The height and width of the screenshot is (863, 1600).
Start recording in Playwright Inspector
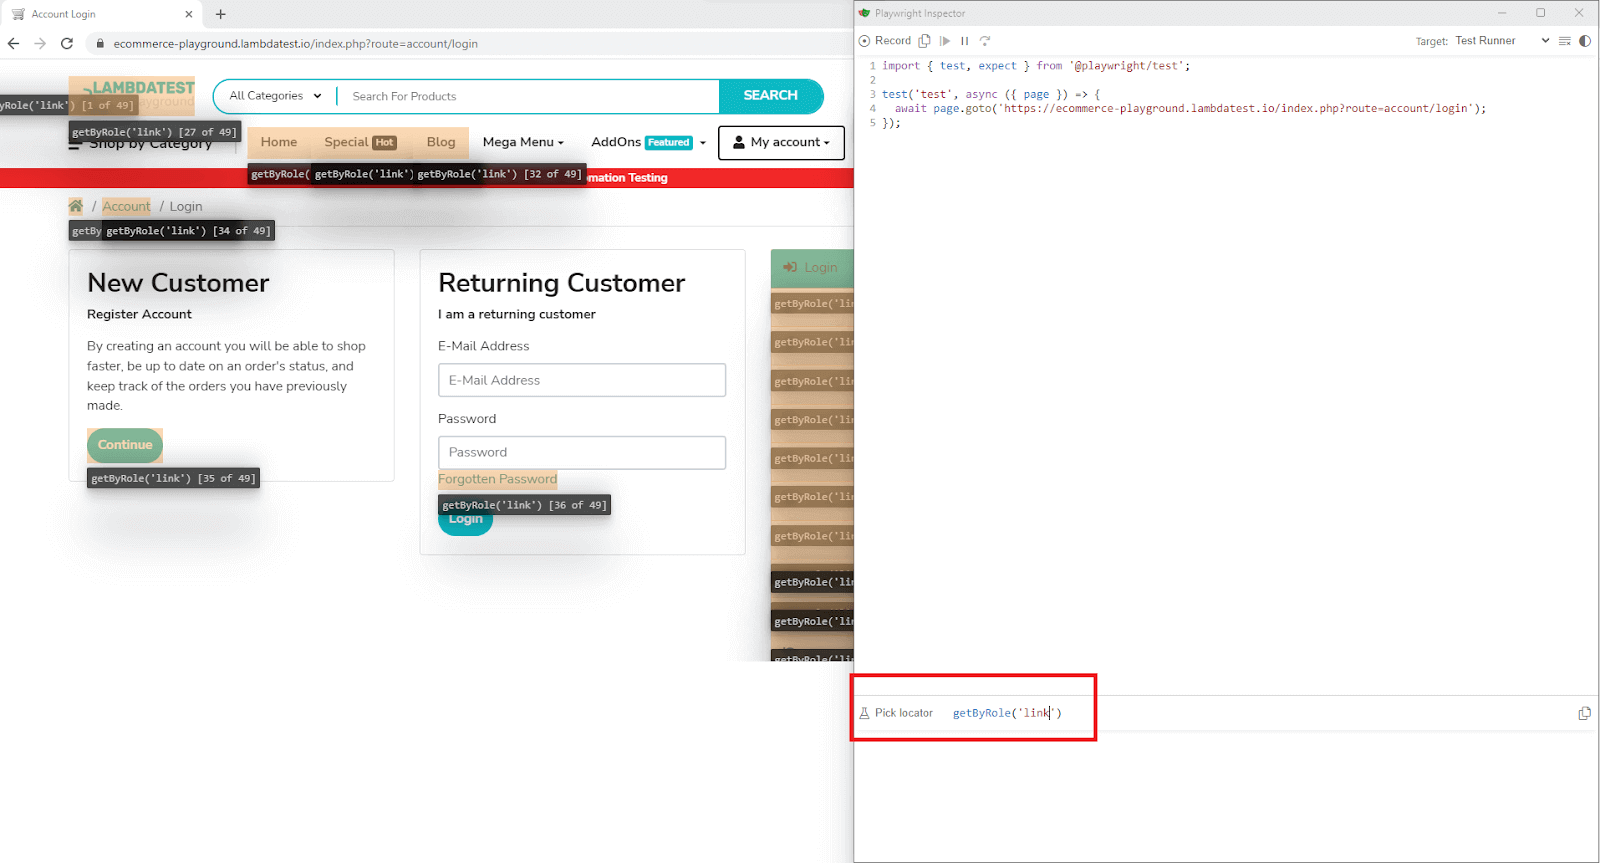(885, 41)
